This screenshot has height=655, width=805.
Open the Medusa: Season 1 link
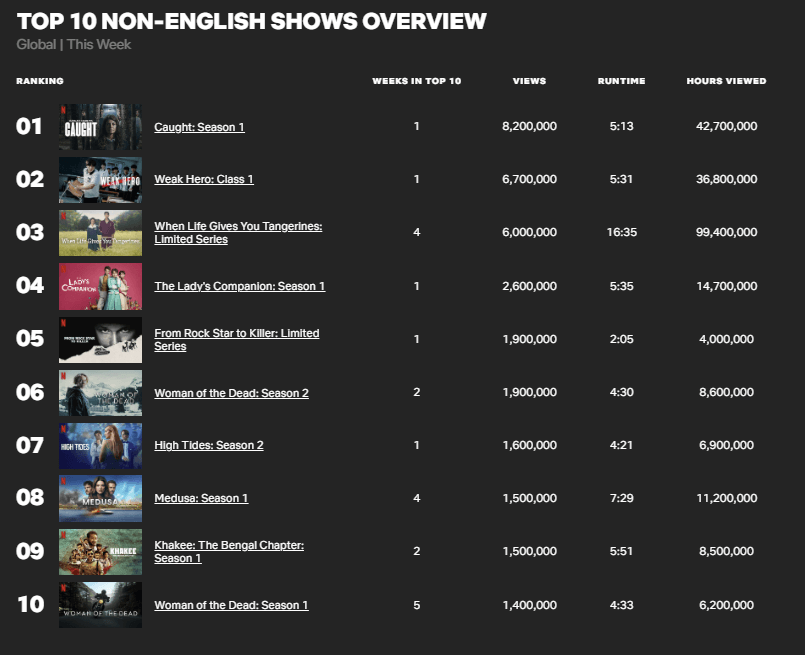tap(201, 498)
